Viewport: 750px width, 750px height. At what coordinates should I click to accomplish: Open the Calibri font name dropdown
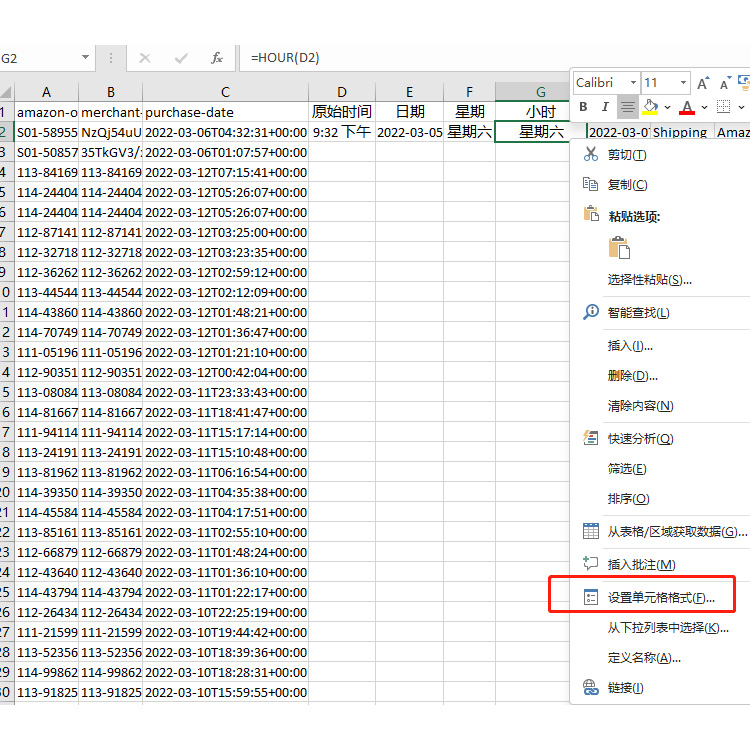pyautogui.click(x=632, y=83)
